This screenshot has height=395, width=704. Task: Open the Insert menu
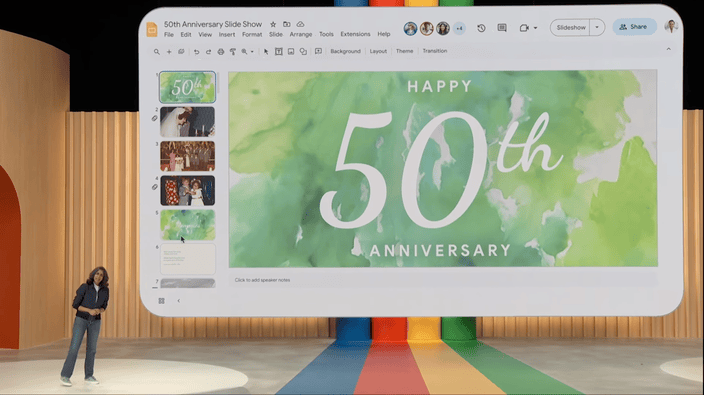(x=227, y=35)
